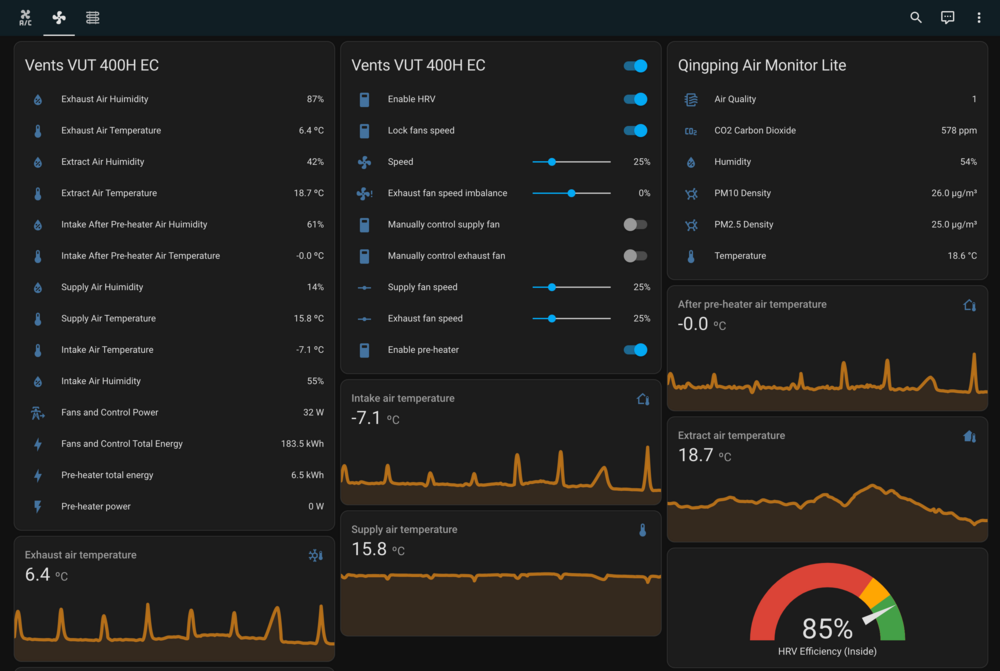Click the PM10 Density icon
Screen dimensions: 1000x671
(690, 193)
